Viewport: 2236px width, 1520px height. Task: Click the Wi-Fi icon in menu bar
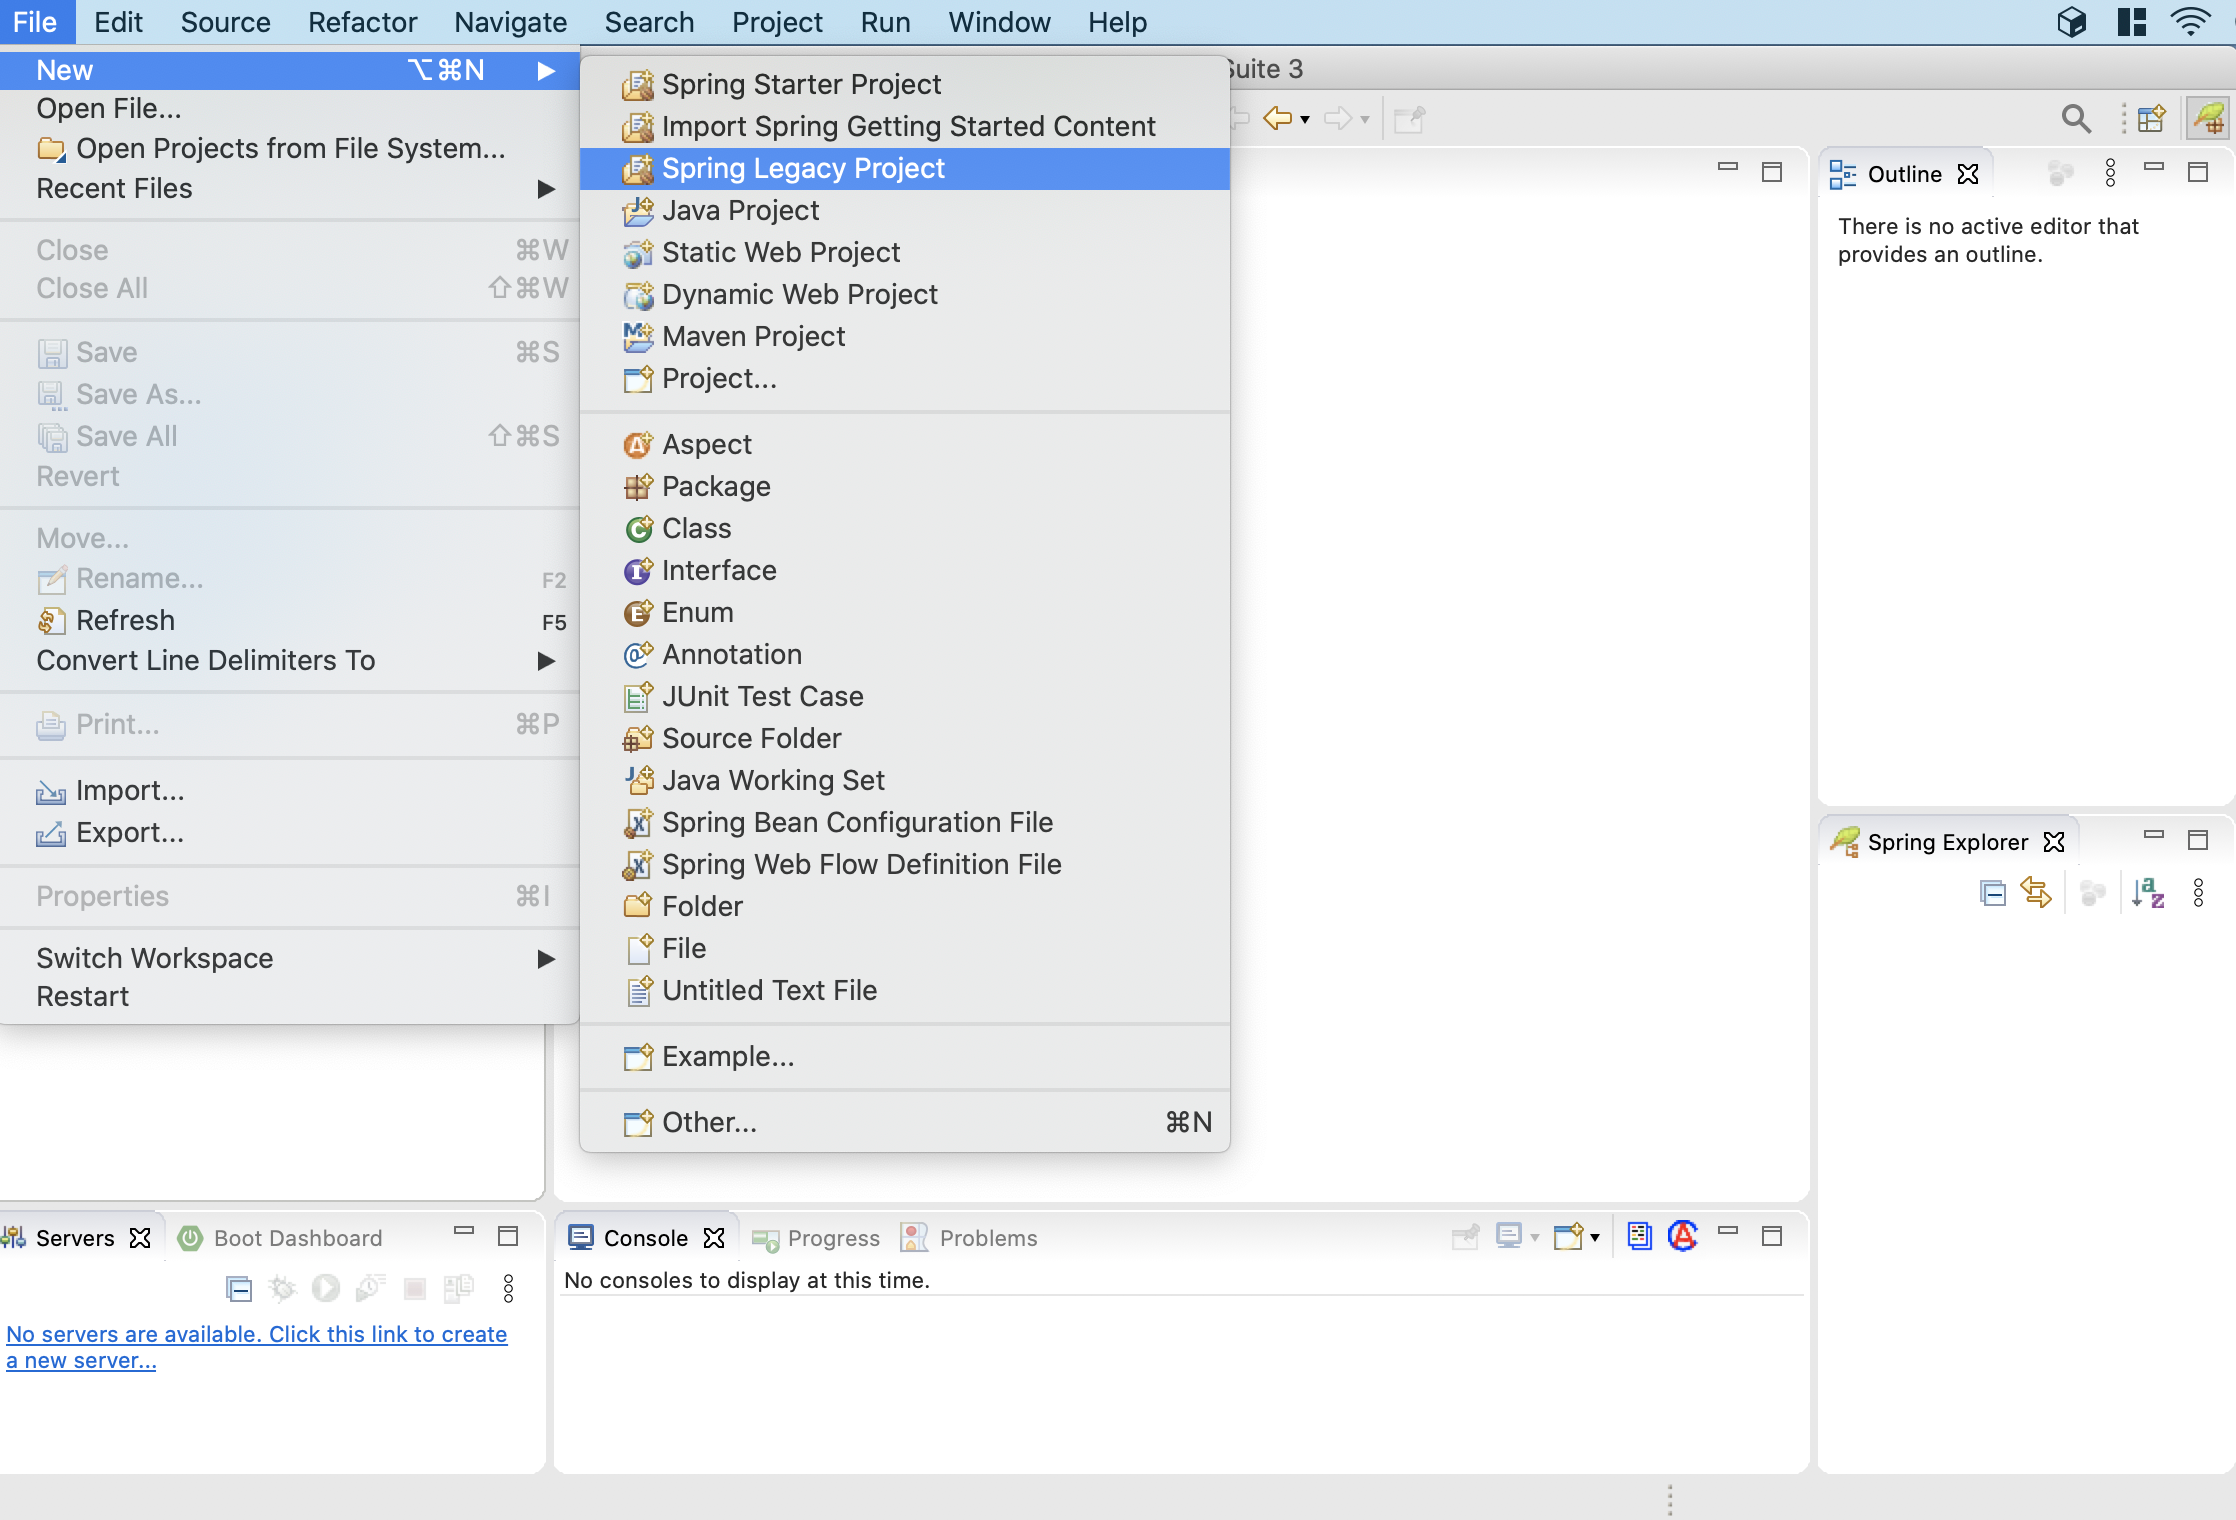2189,22
